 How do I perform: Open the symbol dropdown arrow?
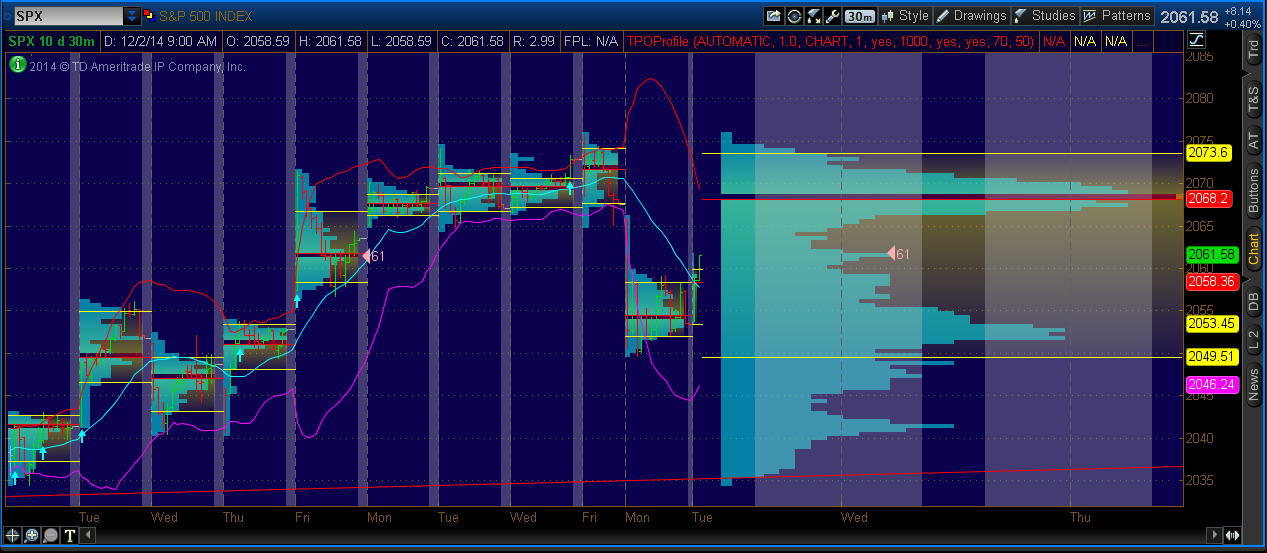point(132,16)
